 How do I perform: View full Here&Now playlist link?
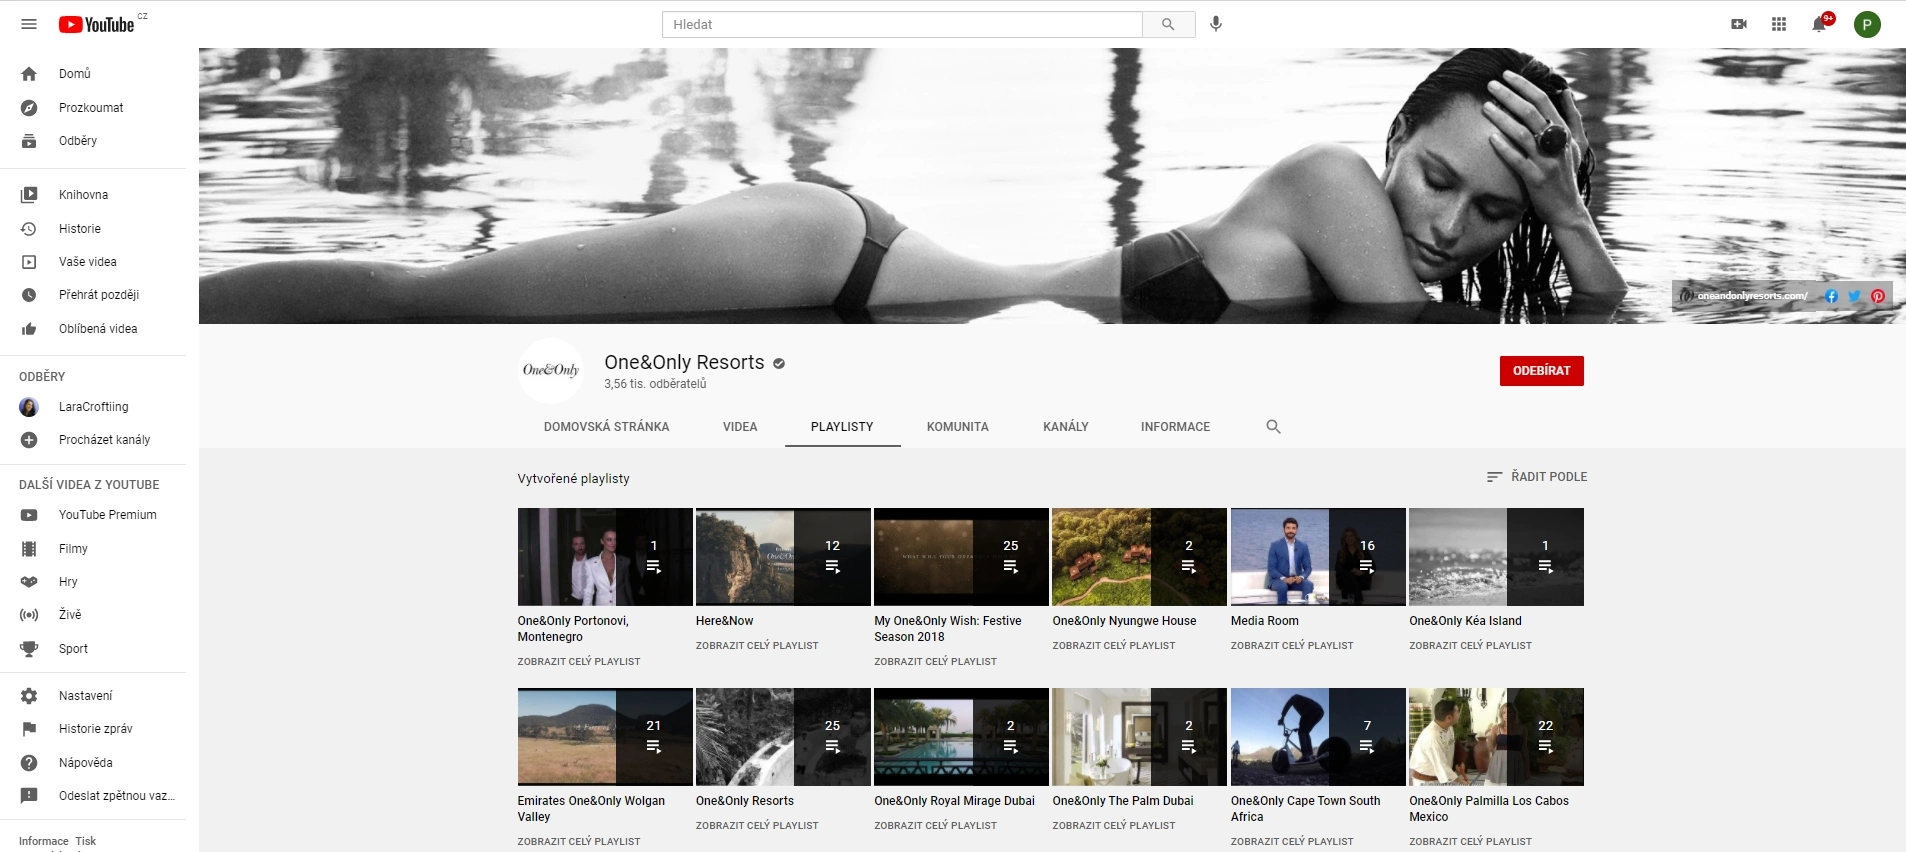click(x=757, y=646)
